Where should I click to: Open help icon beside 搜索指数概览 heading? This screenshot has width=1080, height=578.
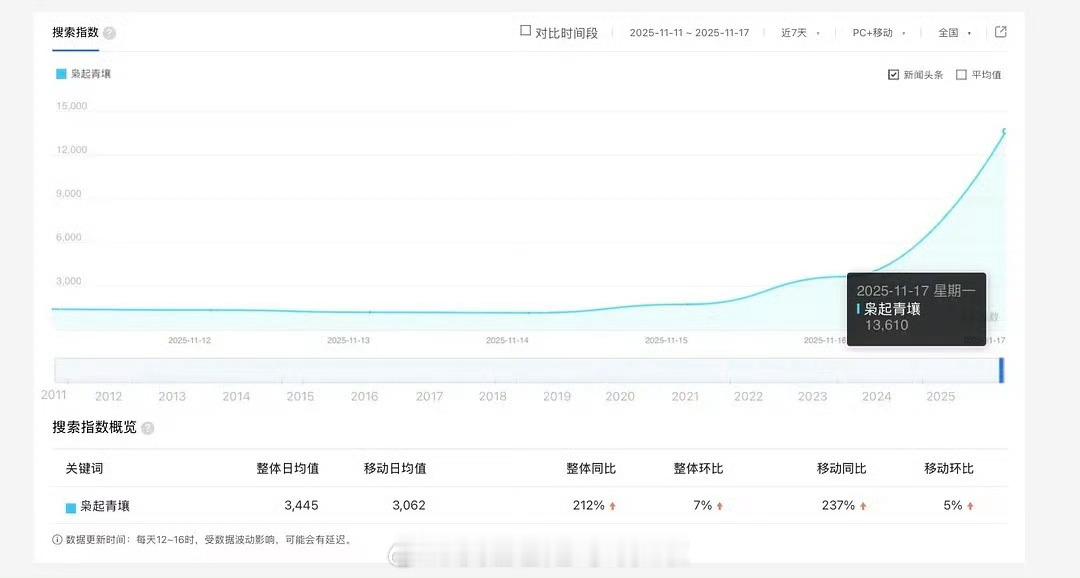[x=147, y=429]
